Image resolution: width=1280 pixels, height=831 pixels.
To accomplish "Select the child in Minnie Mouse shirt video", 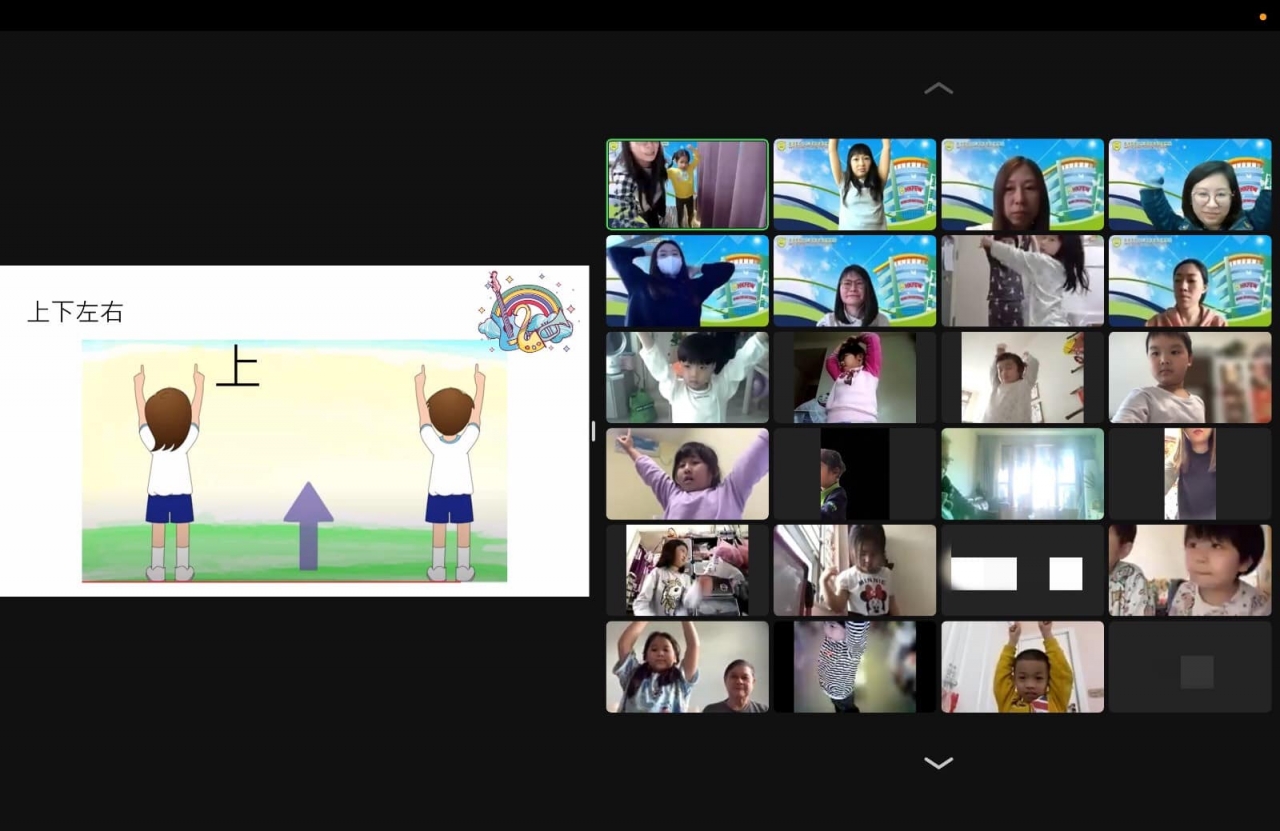I will coord(855,570).
